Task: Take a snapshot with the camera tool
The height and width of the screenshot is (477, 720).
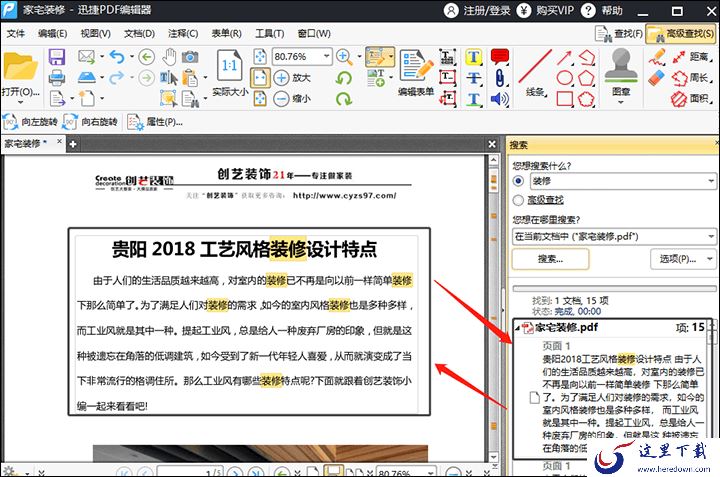Action: [190, 57]
